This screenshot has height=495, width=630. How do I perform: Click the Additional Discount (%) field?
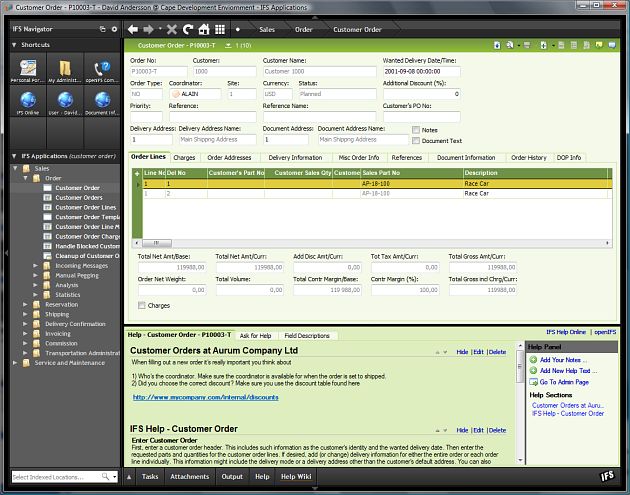pyautogui.click(x=421, y=94)
